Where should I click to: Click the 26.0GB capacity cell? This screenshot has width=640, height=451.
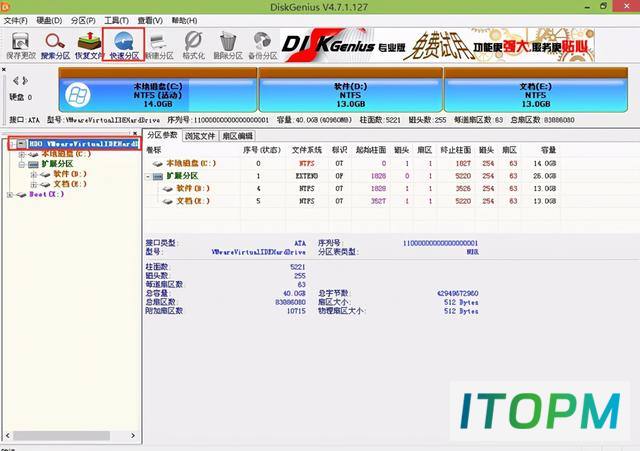tap(544, 176)
